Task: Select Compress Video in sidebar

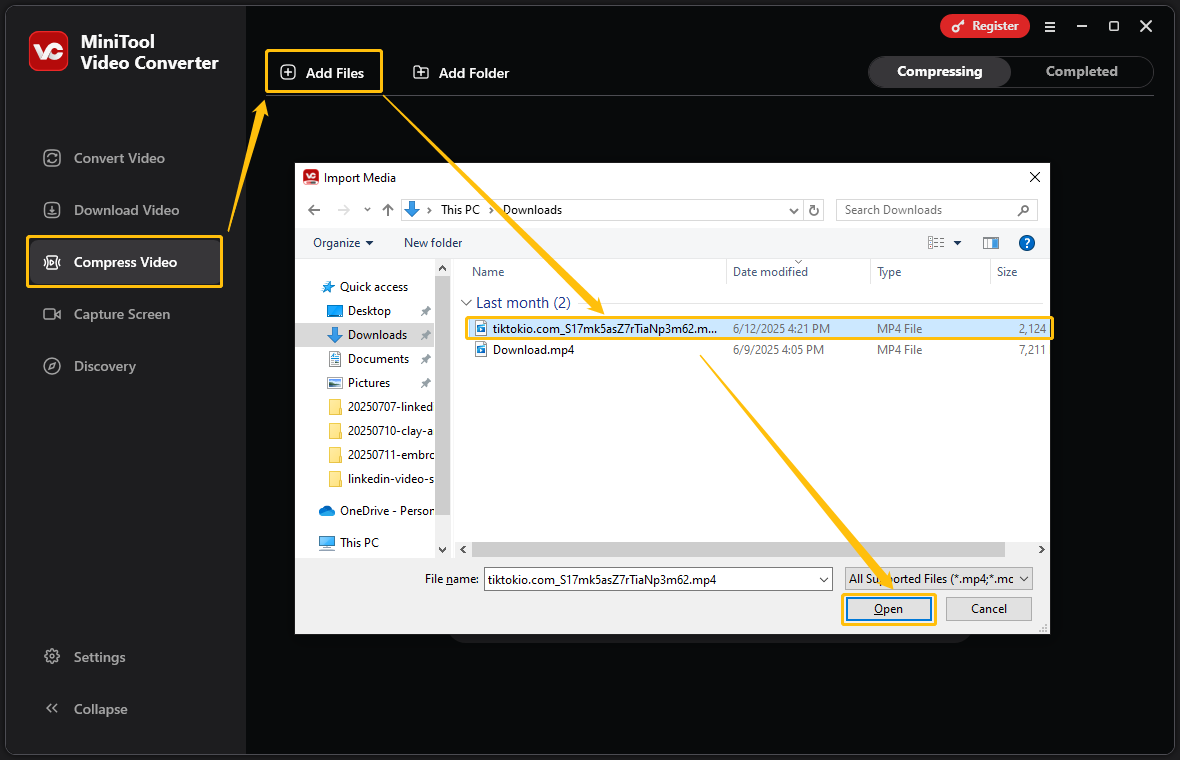Action: click(x=125, y=262)
